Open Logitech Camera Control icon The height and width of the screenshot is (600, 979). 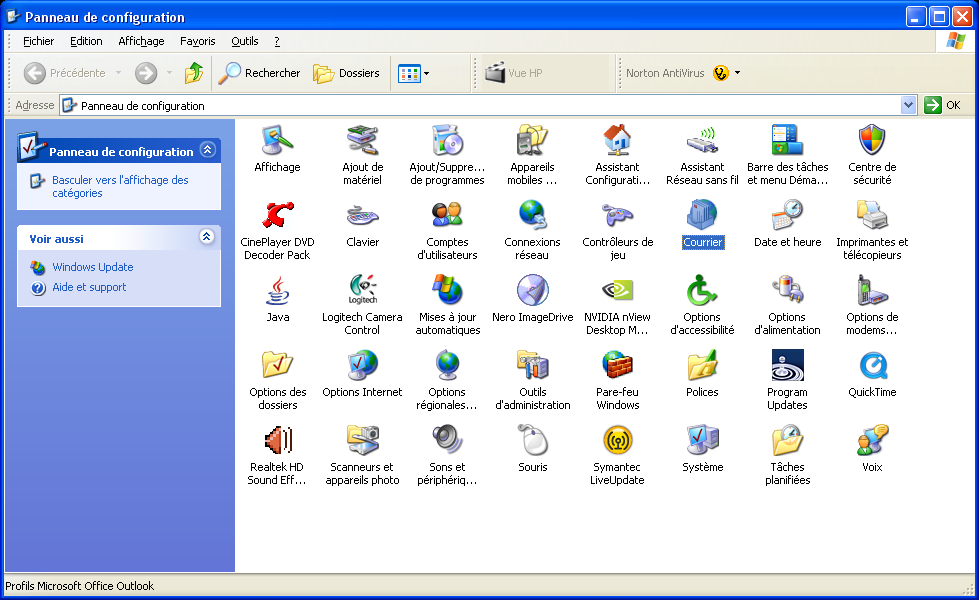(363, 291)
